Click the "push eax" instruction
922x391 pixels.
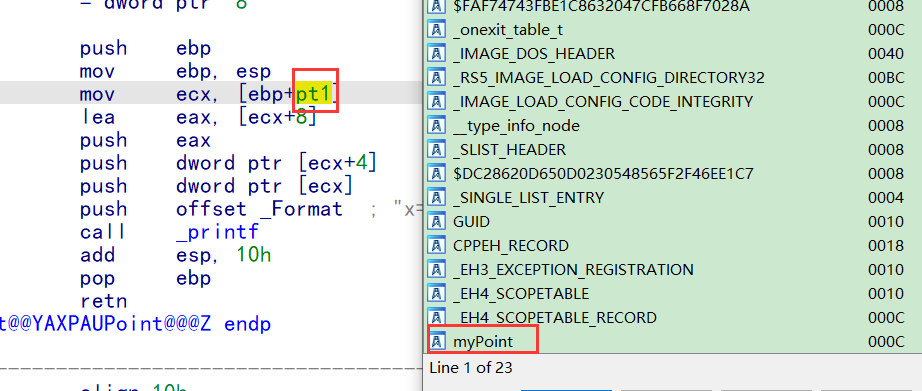tap(145, 140)
